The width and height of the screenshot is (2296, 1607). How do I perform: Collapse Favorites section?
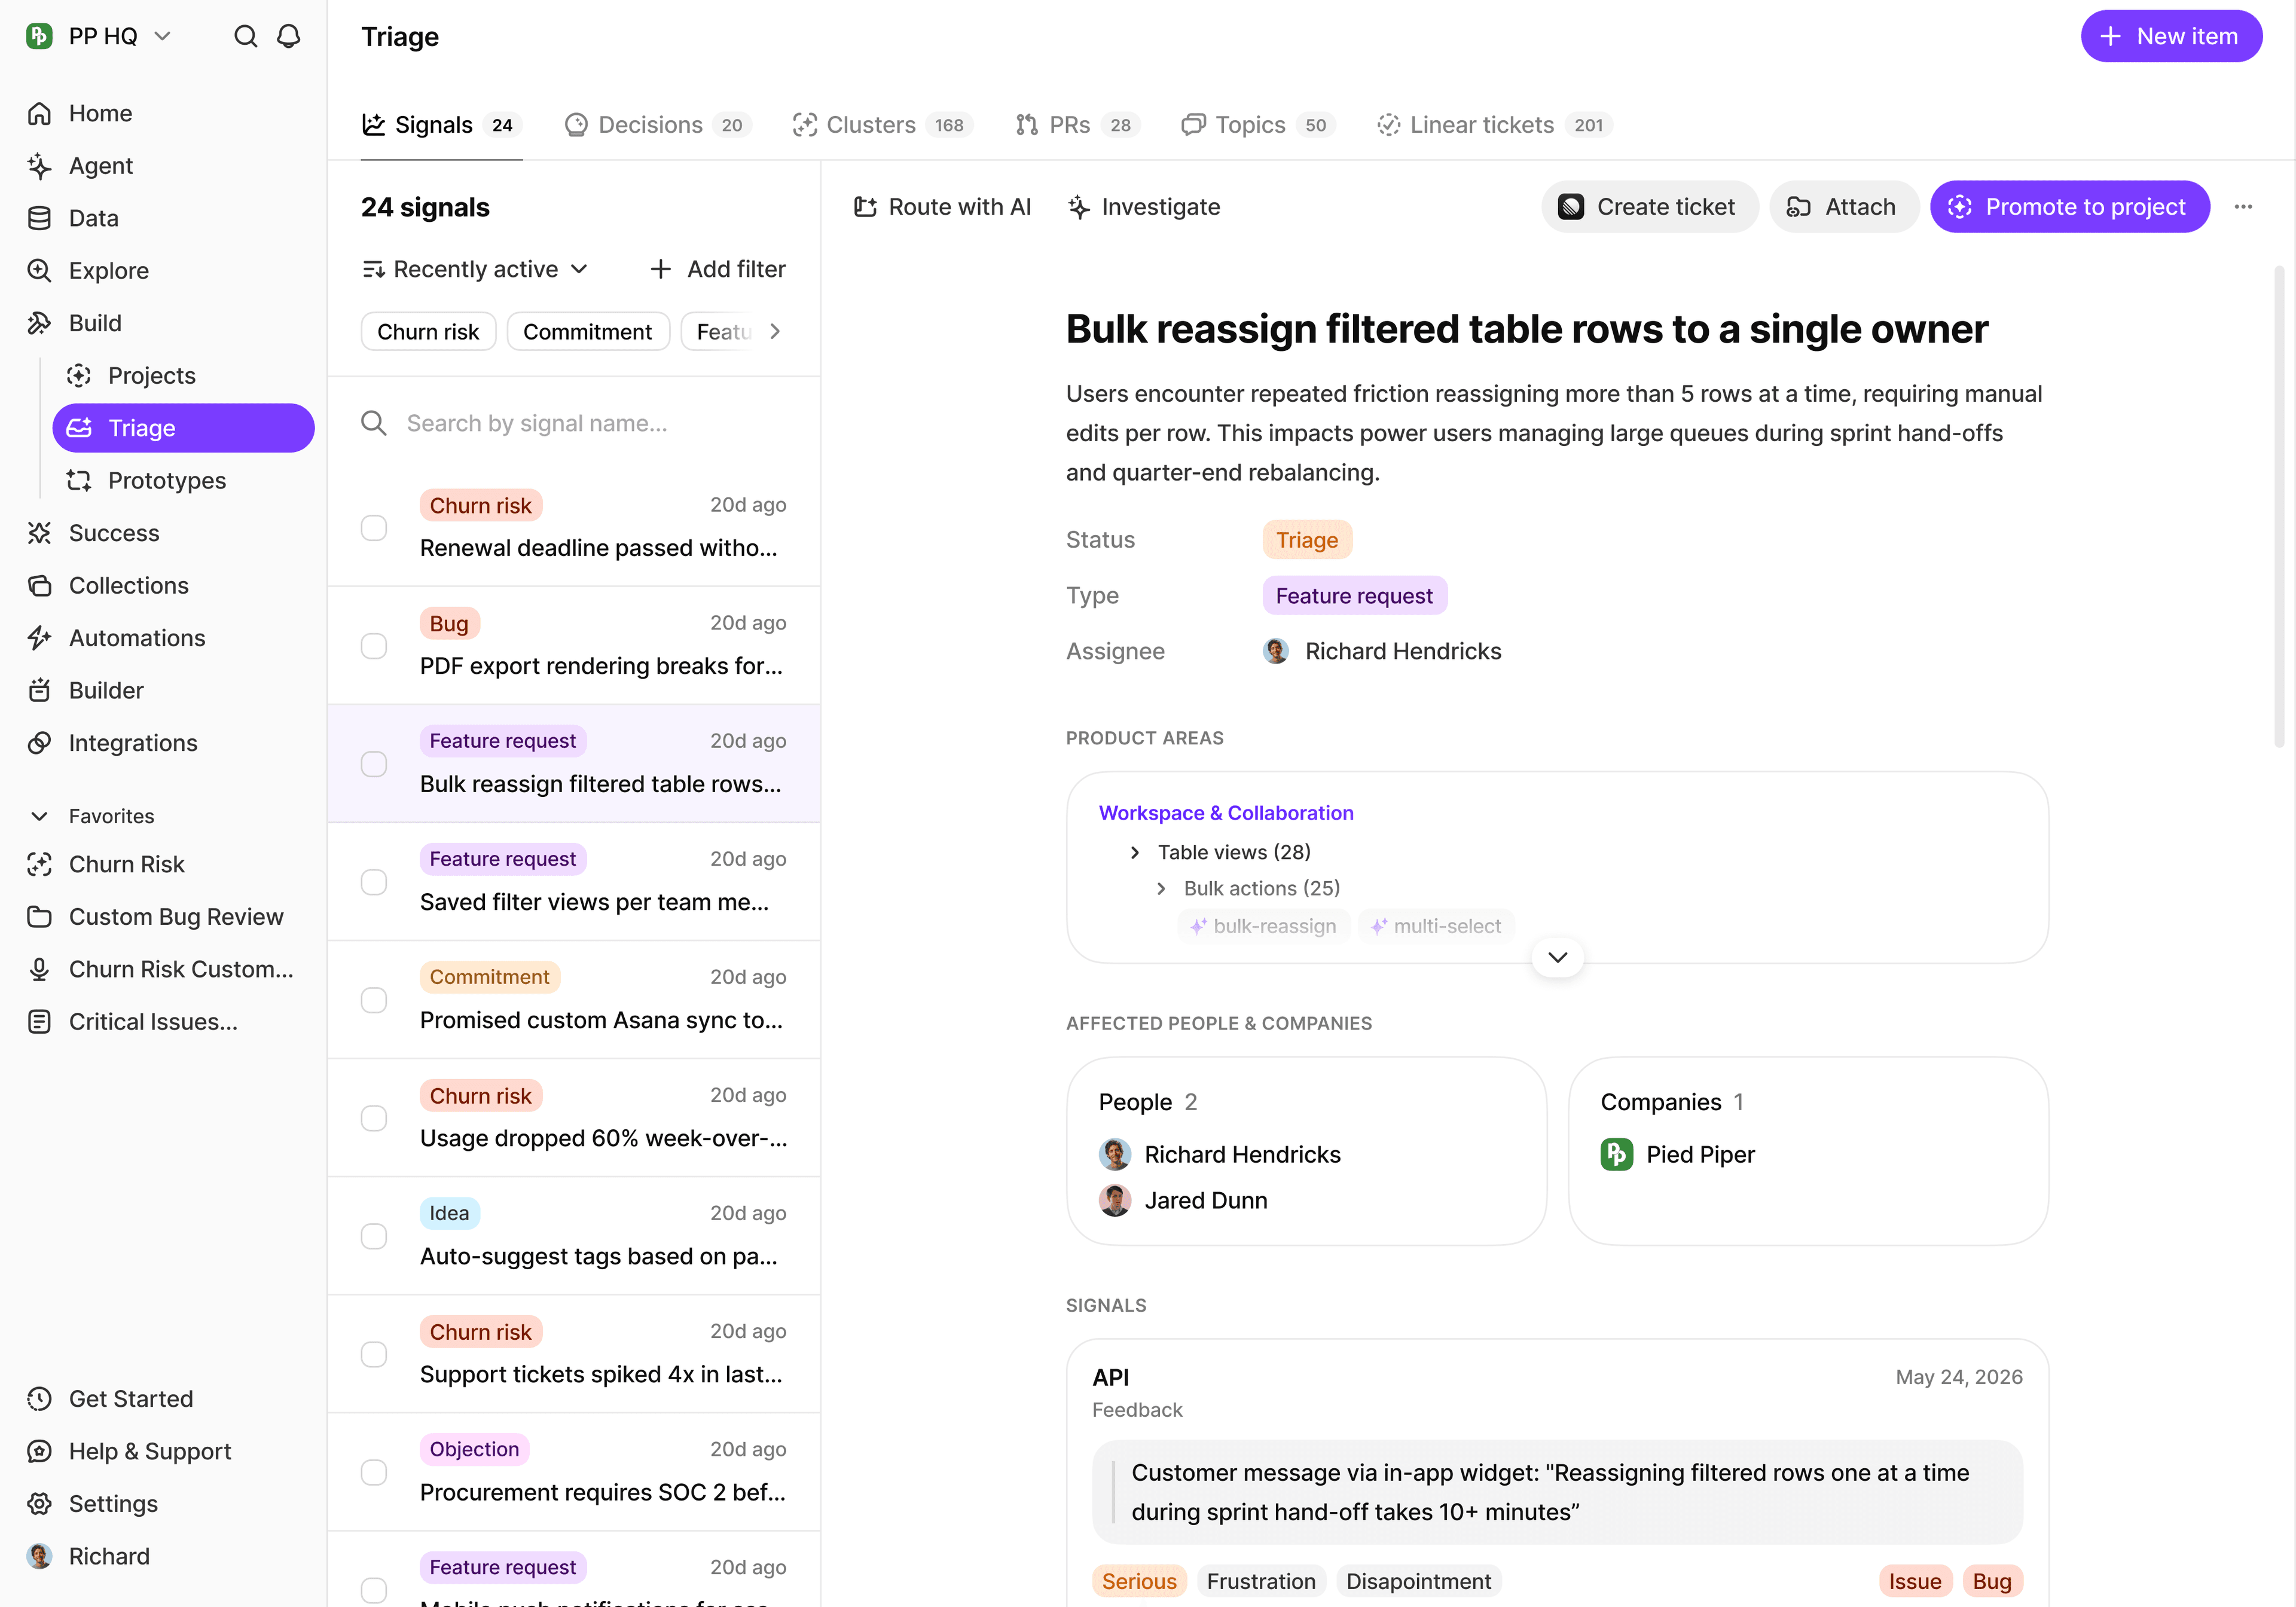point(39,816)
